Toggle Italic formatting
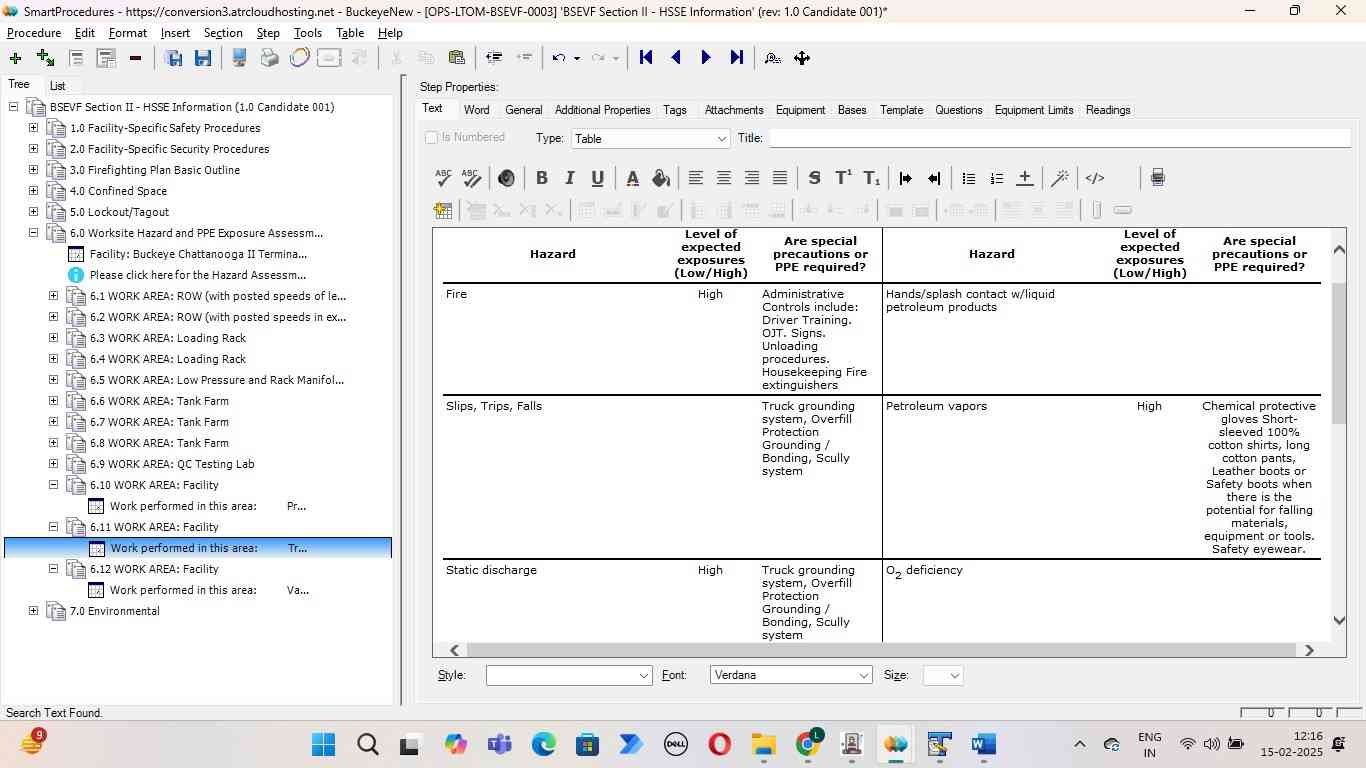The height and width of the screenshot is (768, 1366). [x=570, y=178]
